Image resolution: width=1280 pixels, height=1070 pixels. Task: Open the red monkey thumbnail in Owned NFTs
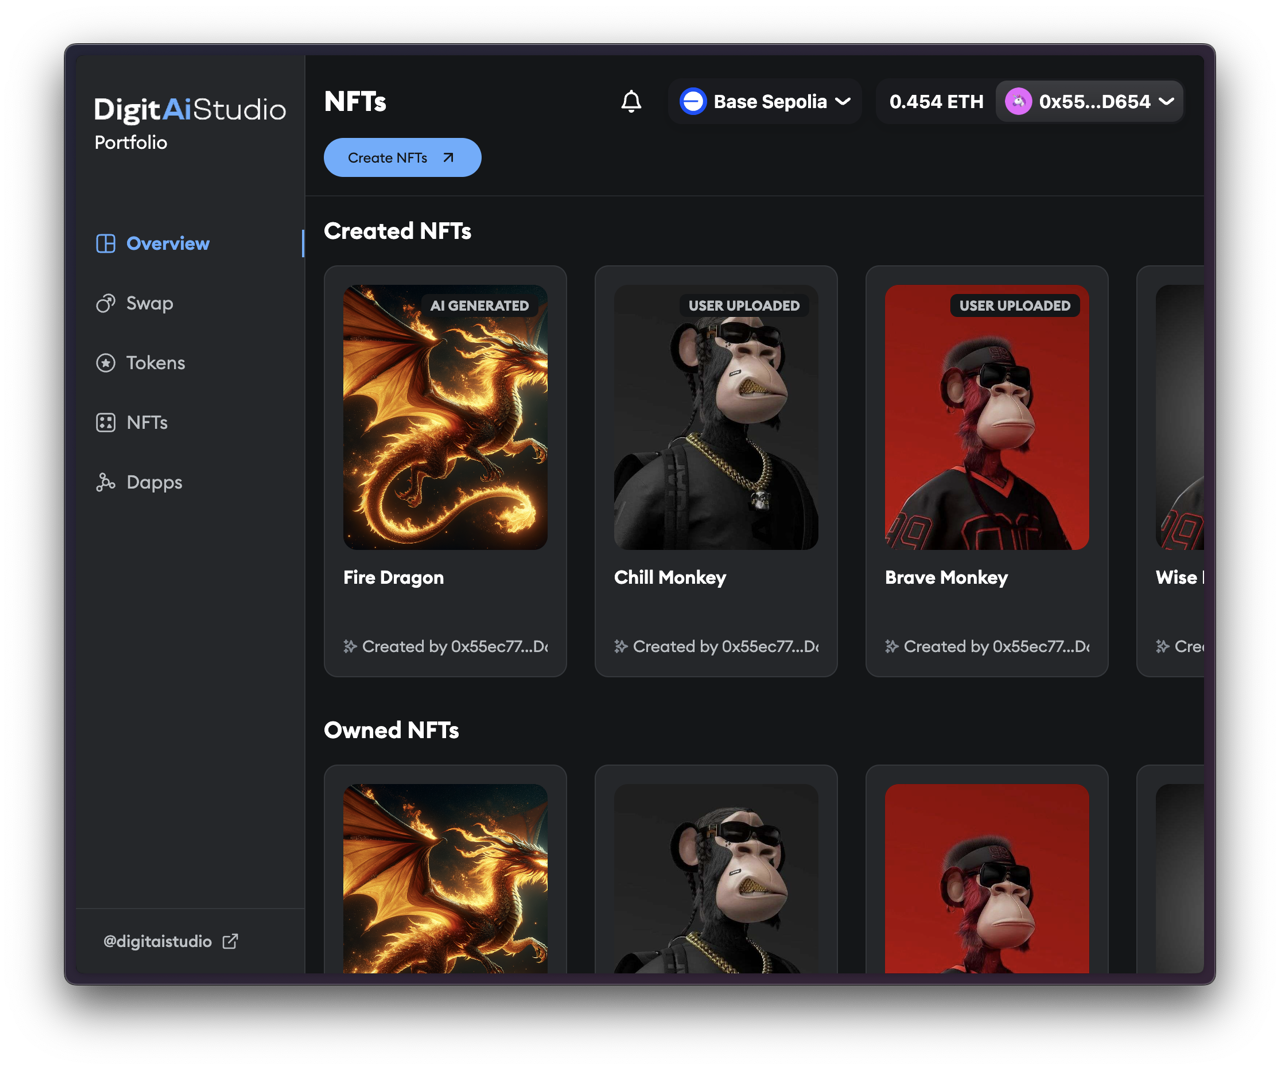(x=986, y=878)
